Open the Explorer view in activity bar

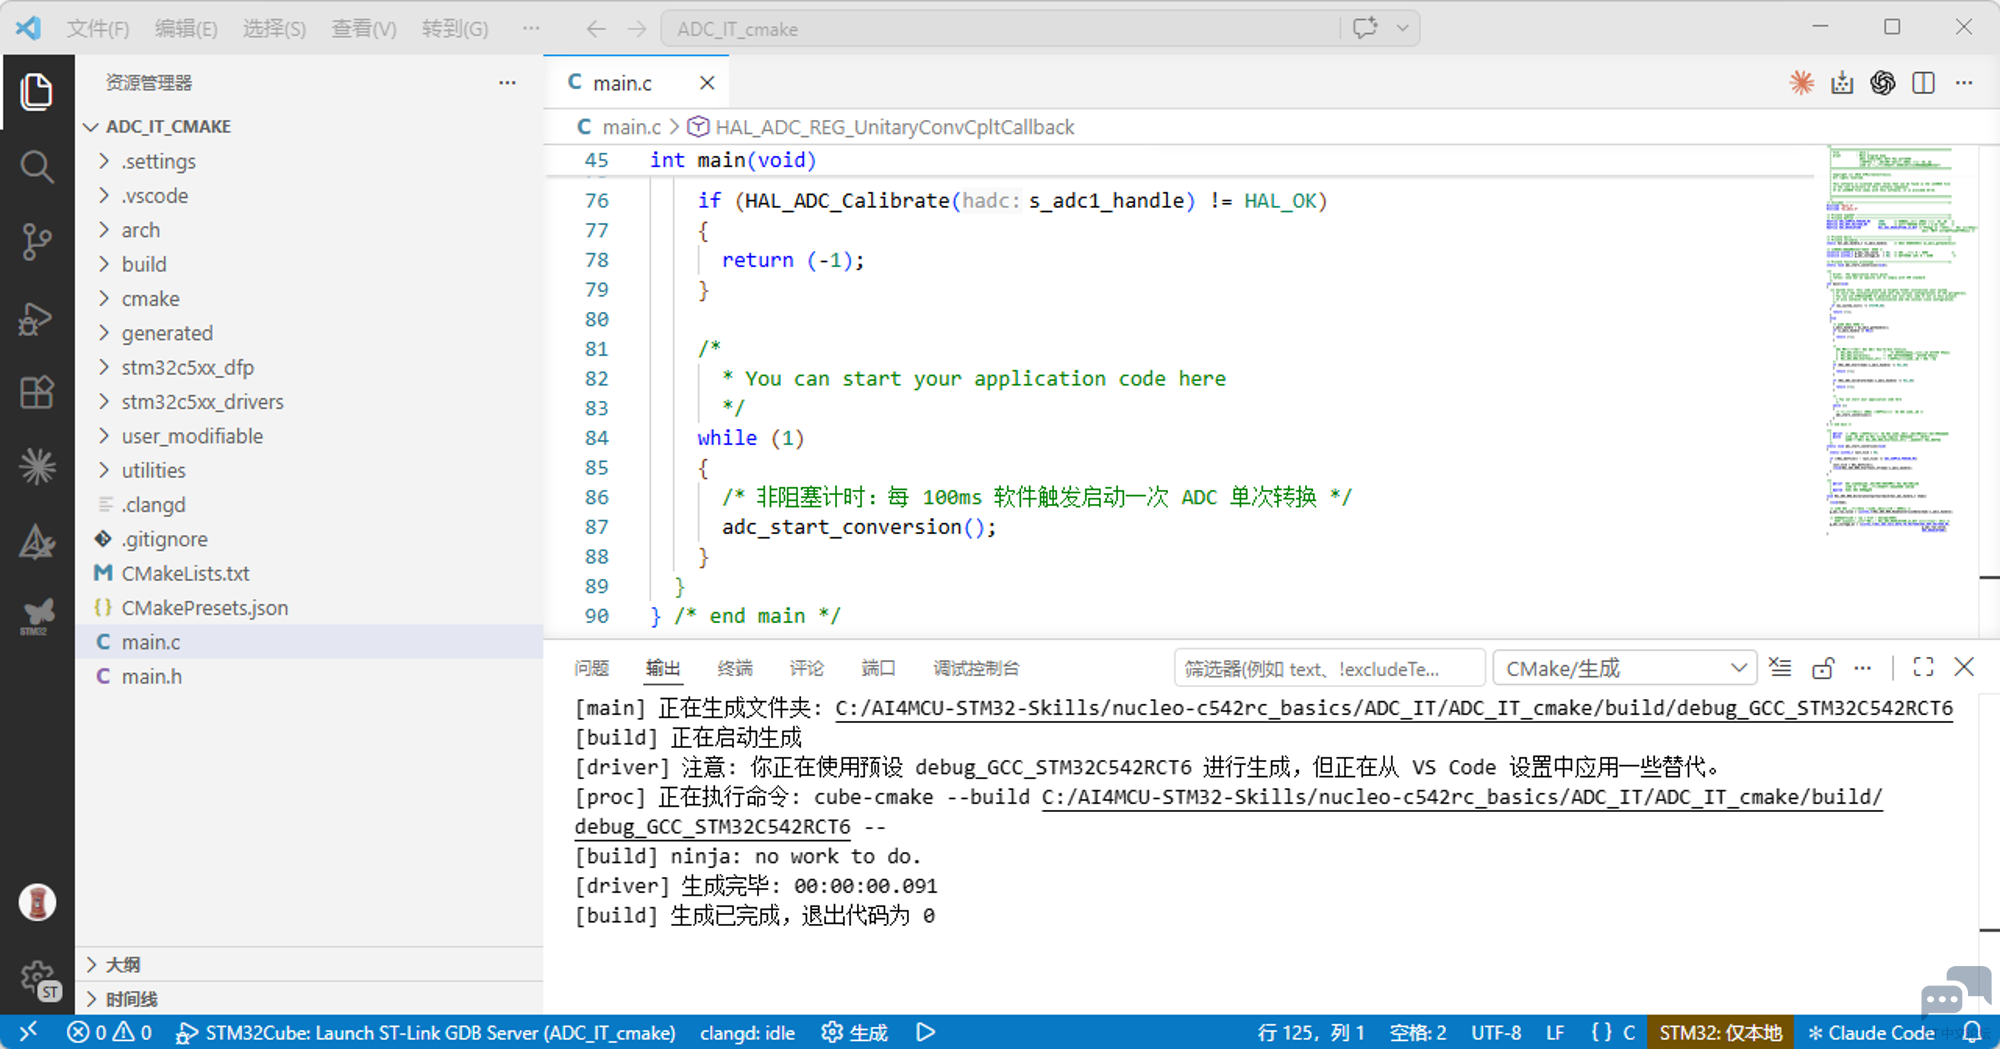37,92
